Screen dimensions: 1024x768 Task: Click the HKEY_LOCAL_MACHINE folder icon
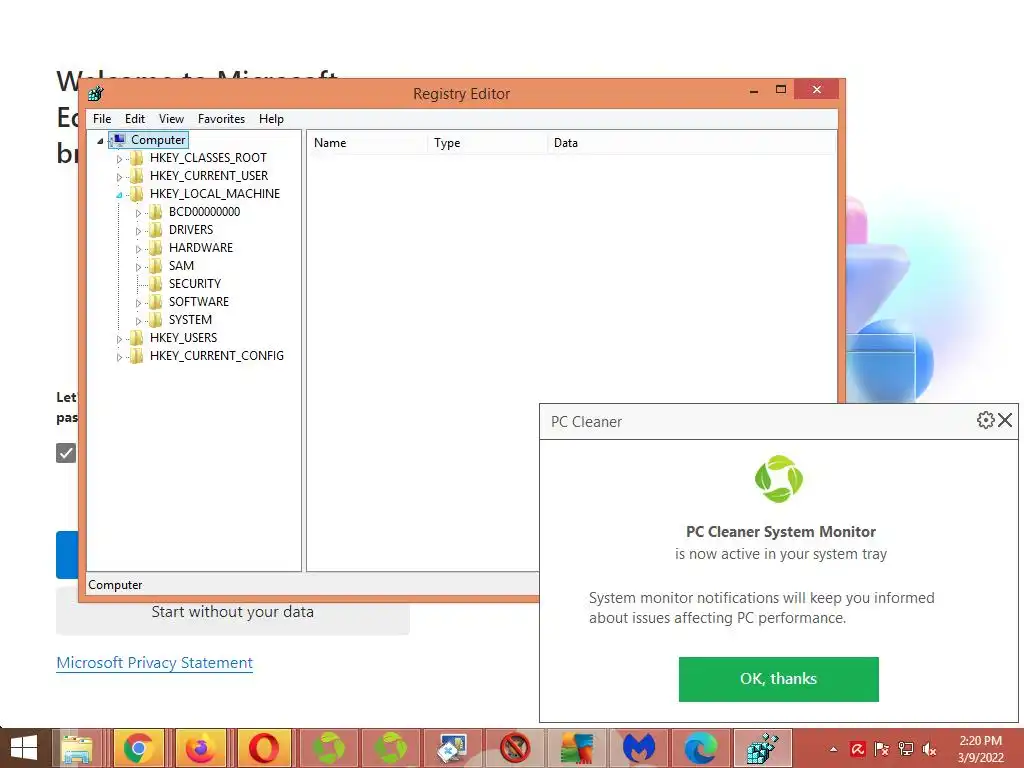point(136,193)
